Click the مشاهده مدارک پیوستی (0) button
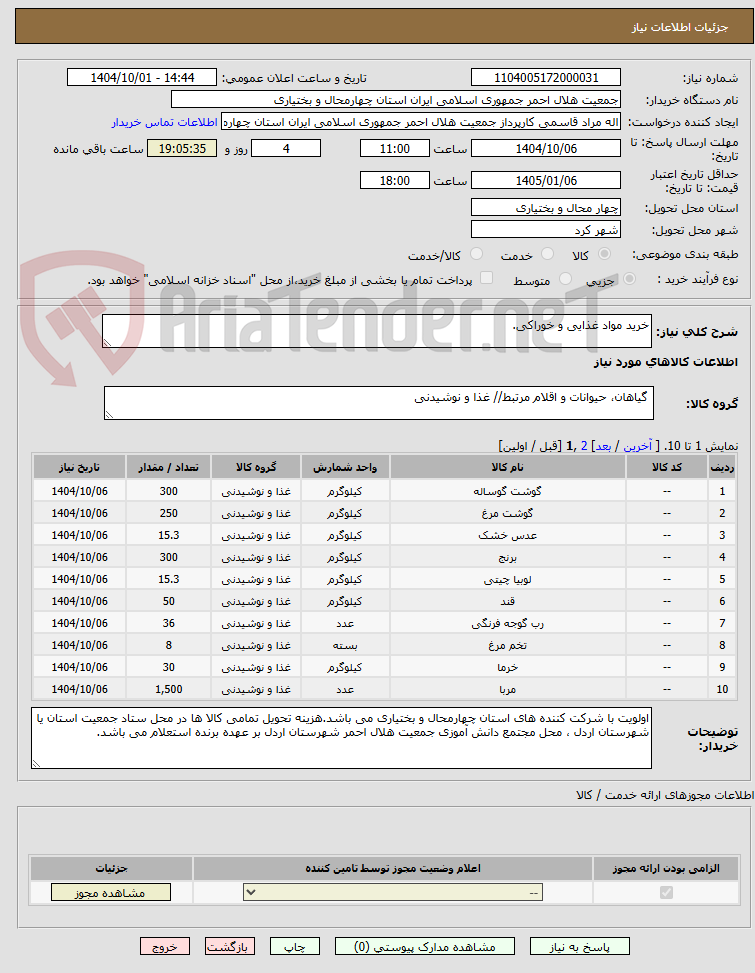 [424, 946]
